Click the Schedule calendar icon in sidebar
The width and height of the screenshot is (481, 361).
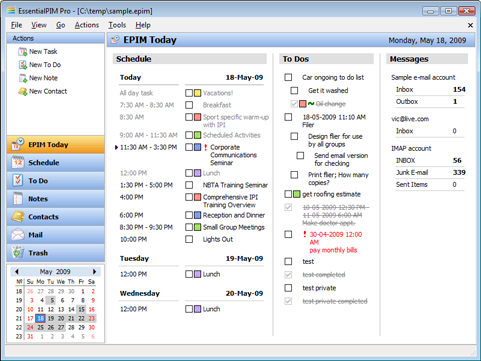coord(18,163)
